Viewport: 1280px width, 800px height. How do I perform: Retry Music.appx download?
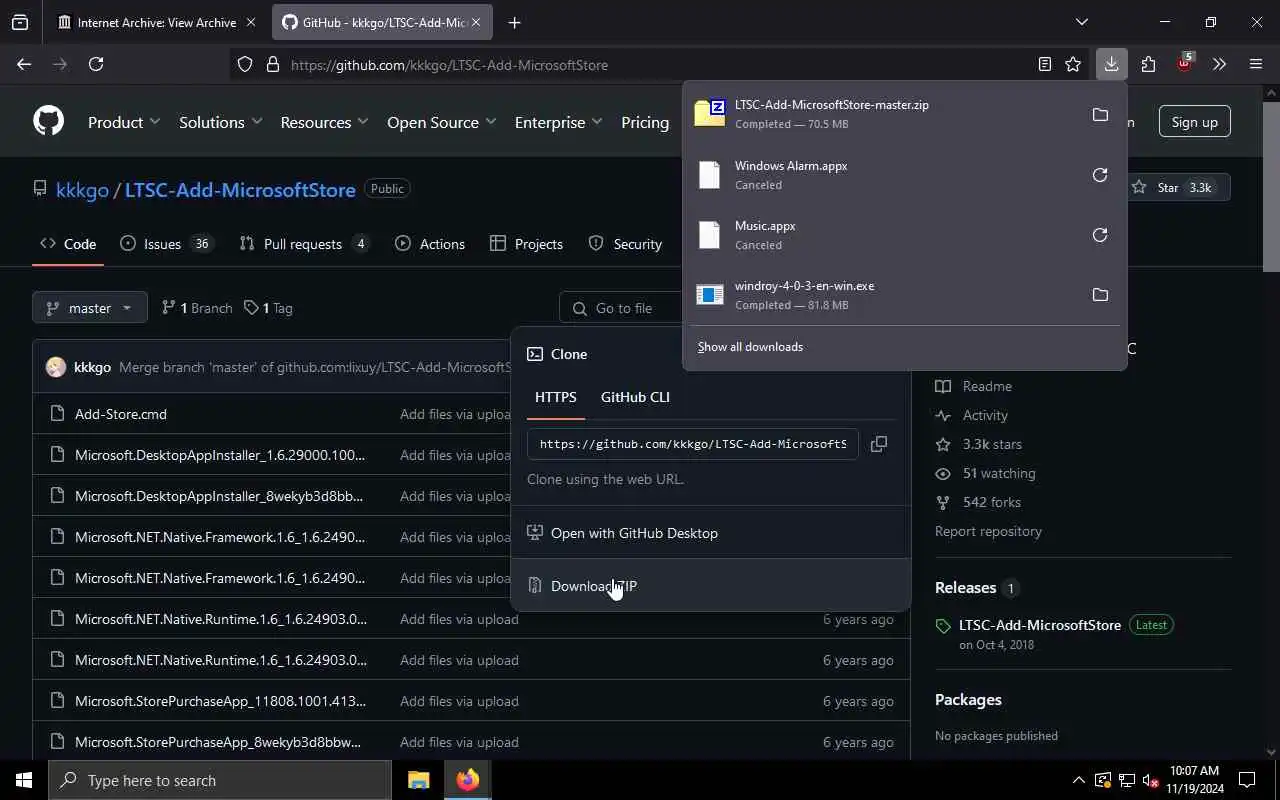click(x=1100, y=235)
